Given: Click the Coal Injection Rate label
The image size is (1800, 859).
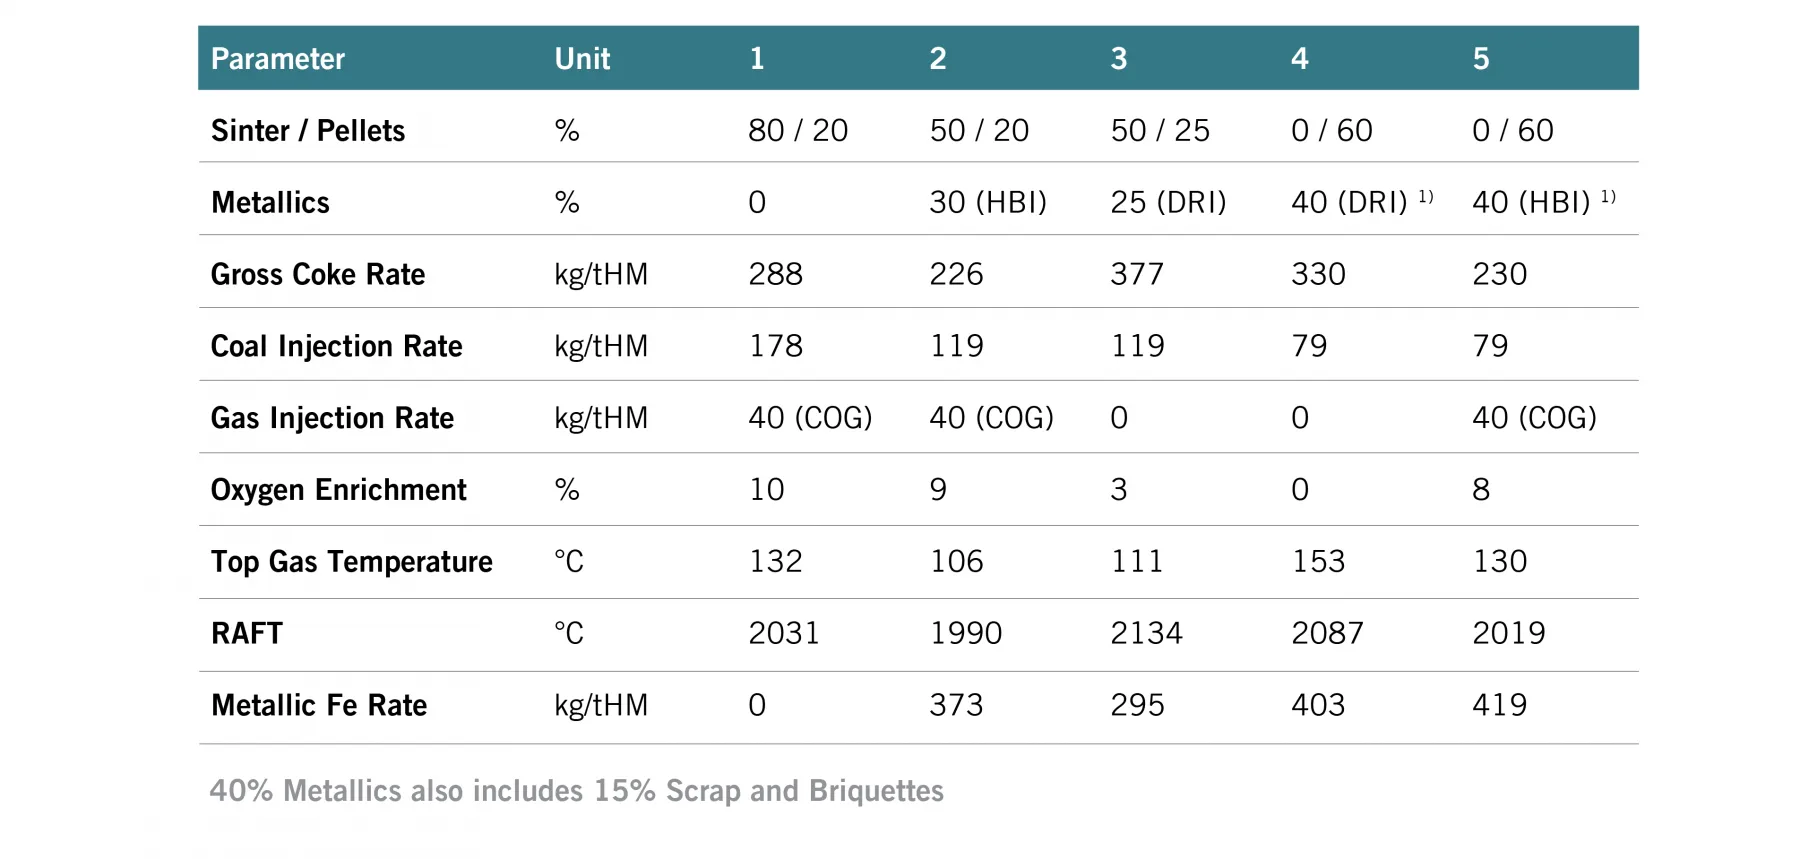Looking at the screenshot, I should pos(336,347).
